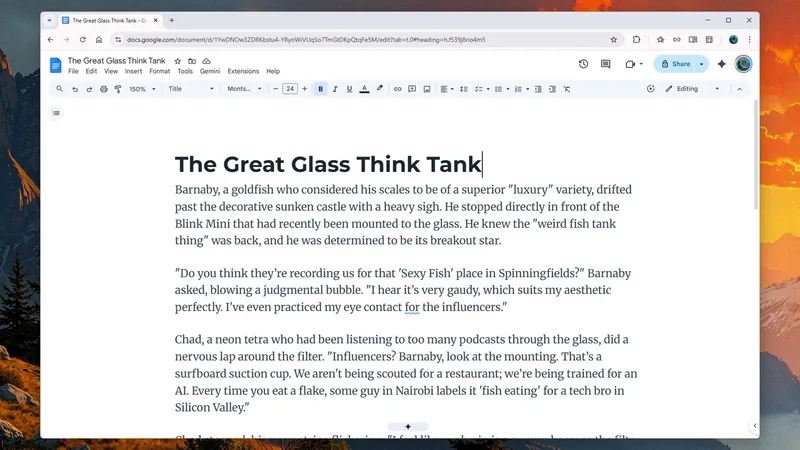This screenshot has height=450, width=800.
Task: Insert a link using toolbar icon
Action: click(x=397, y=89)
